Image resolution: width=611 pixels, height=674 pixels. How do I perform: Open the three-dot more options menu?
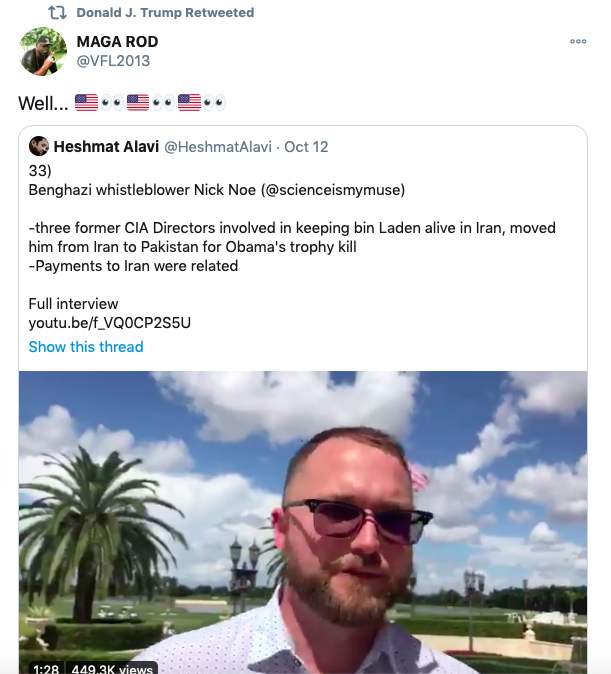pyautogui.click(x=578, y=41)
